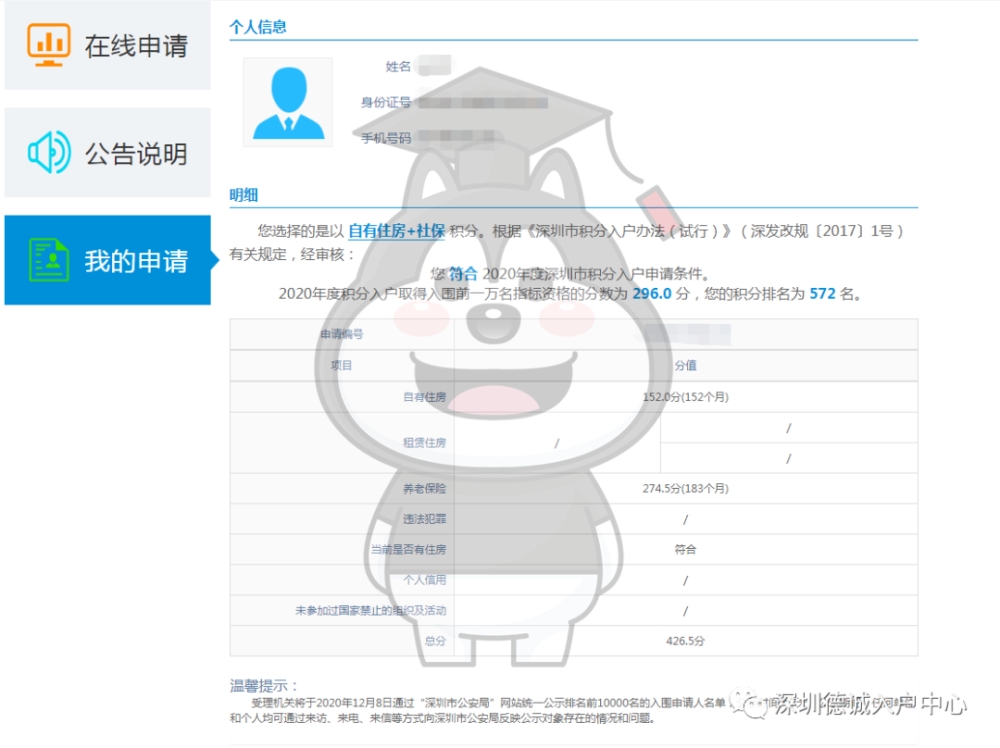Select the 姓名 label

pyautogui.click(x=398, y=66)
